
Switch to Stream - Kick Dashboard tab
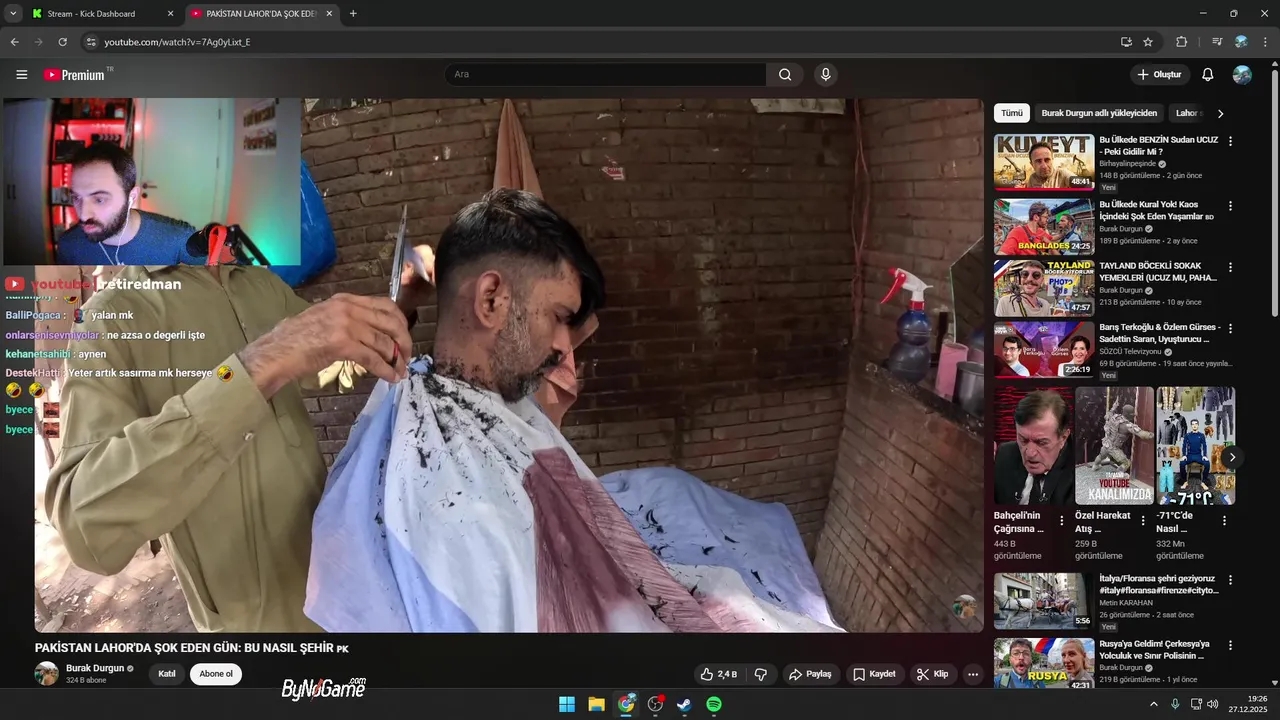pyautogui.click(x=91, y=14)
